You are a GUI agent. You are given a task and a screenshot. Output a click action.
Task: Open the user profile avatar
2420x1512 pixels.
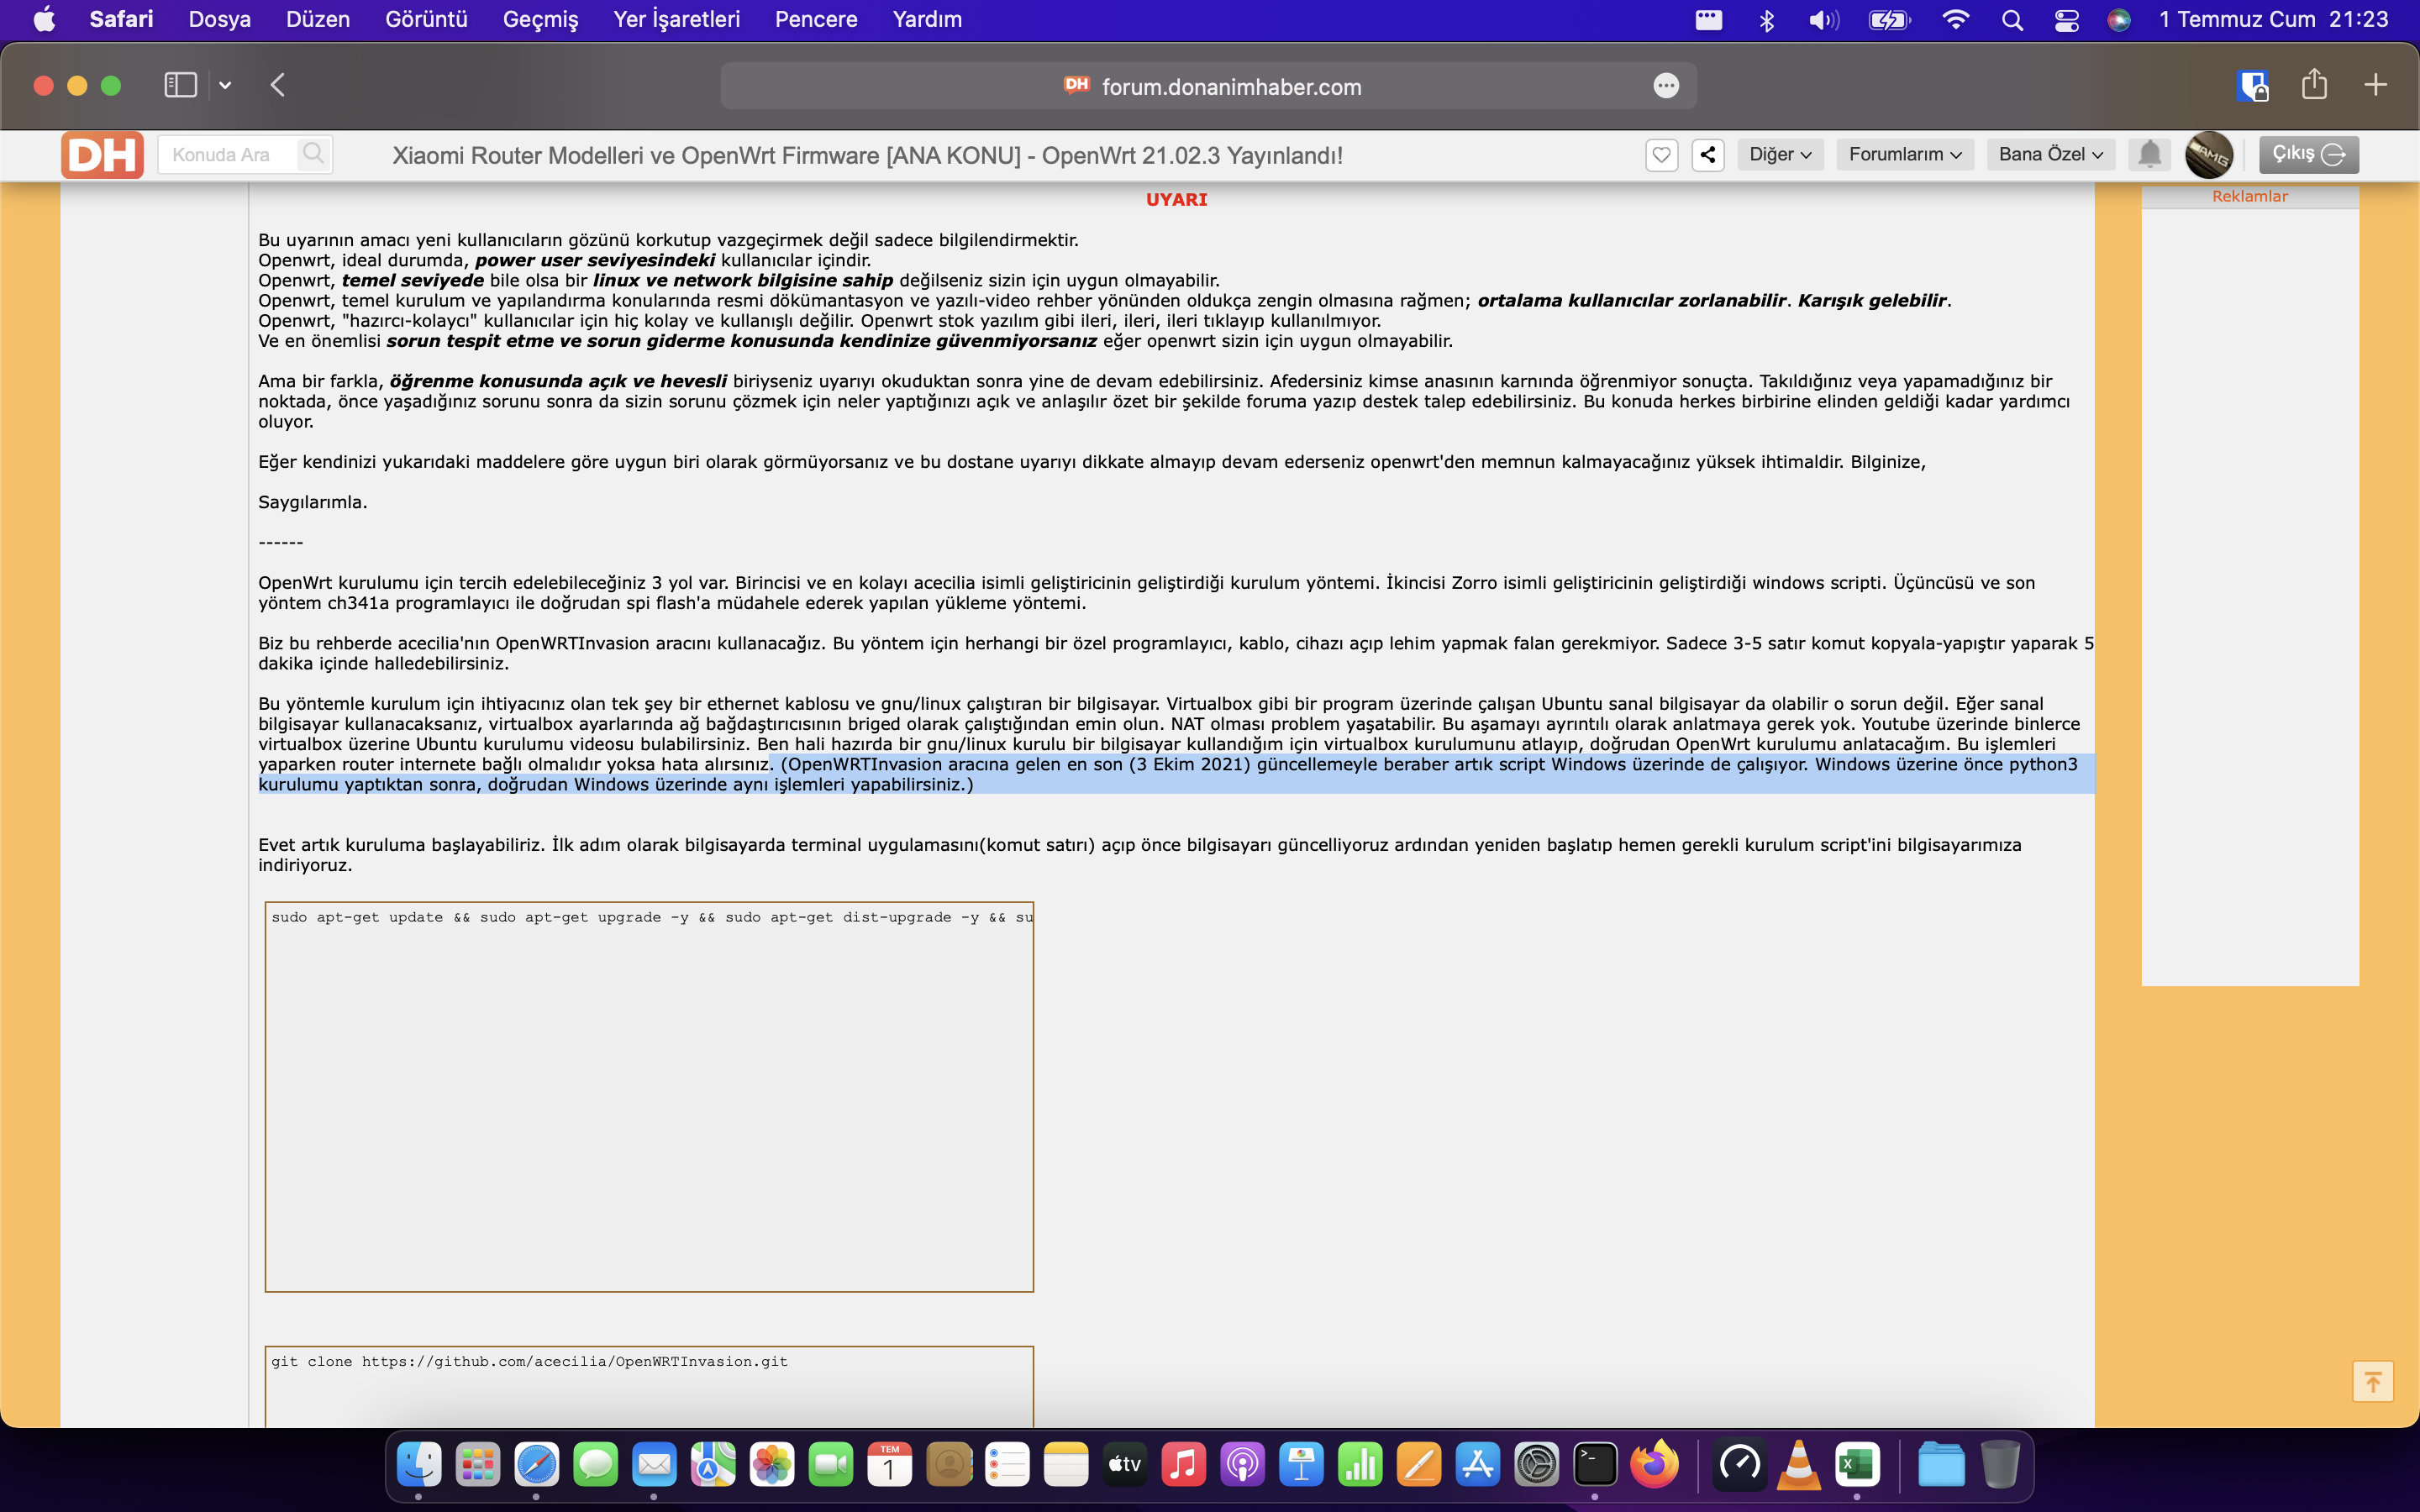tap(2208, 154)
